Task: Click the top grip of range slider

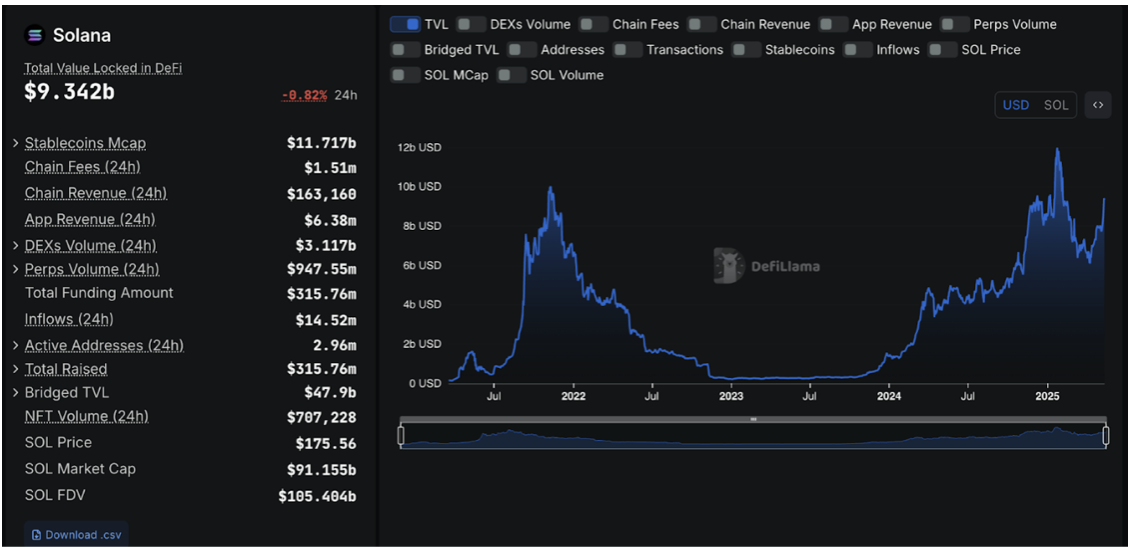Action: (753, 418)
